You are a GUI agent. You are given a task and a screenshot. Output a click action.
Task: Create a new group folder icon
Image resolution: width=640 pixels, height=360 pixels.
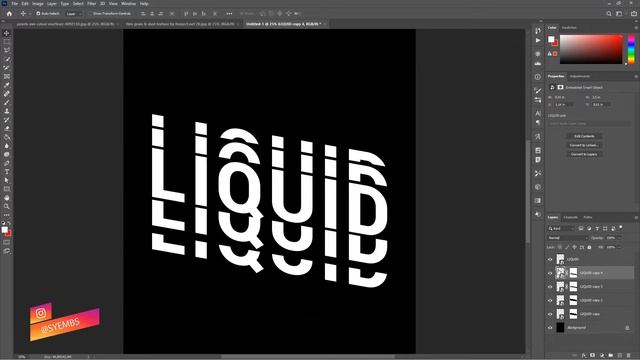611,356
